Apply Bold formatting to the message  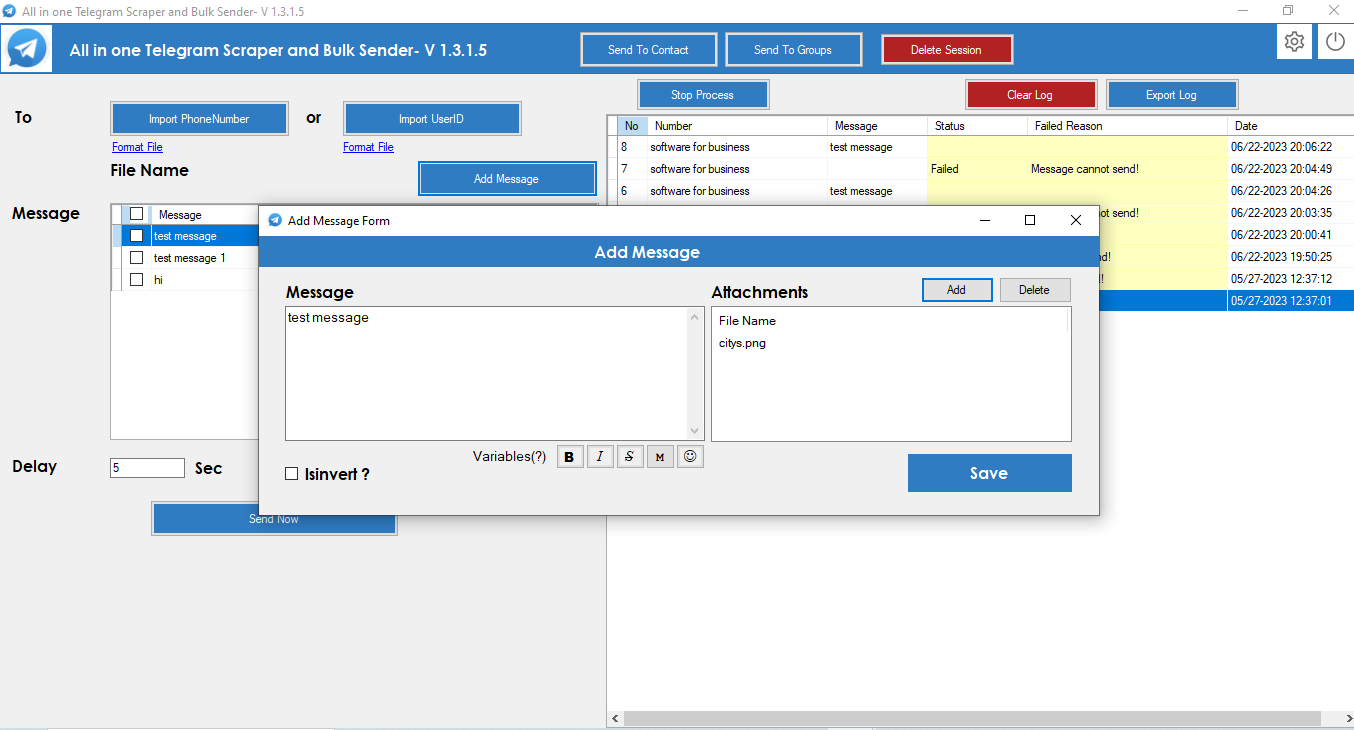pyautogui.click(x=569, y=456)
